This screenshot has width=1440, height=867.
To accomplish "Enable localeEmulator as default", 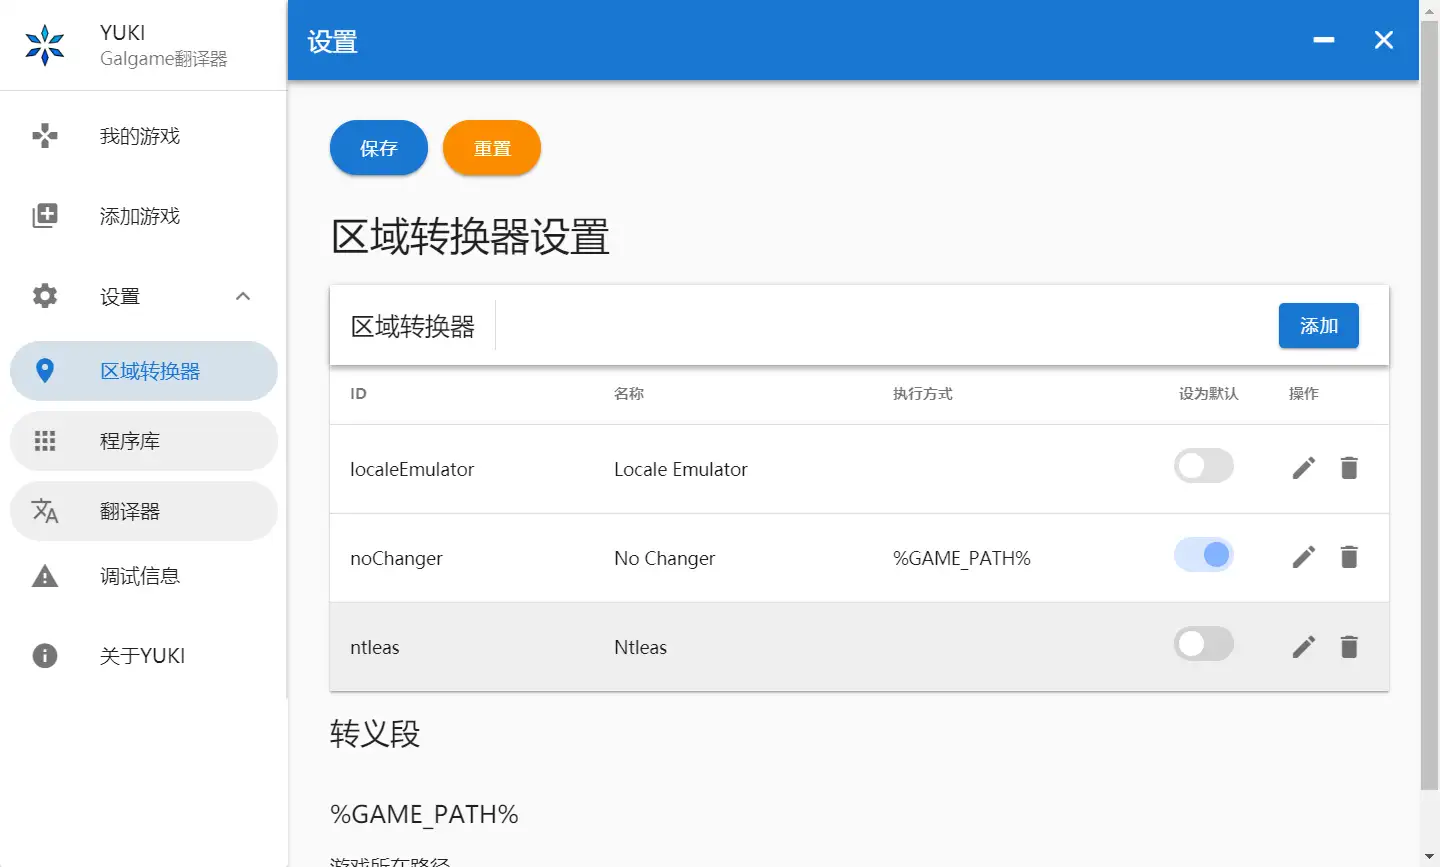I will (1203, 466).
